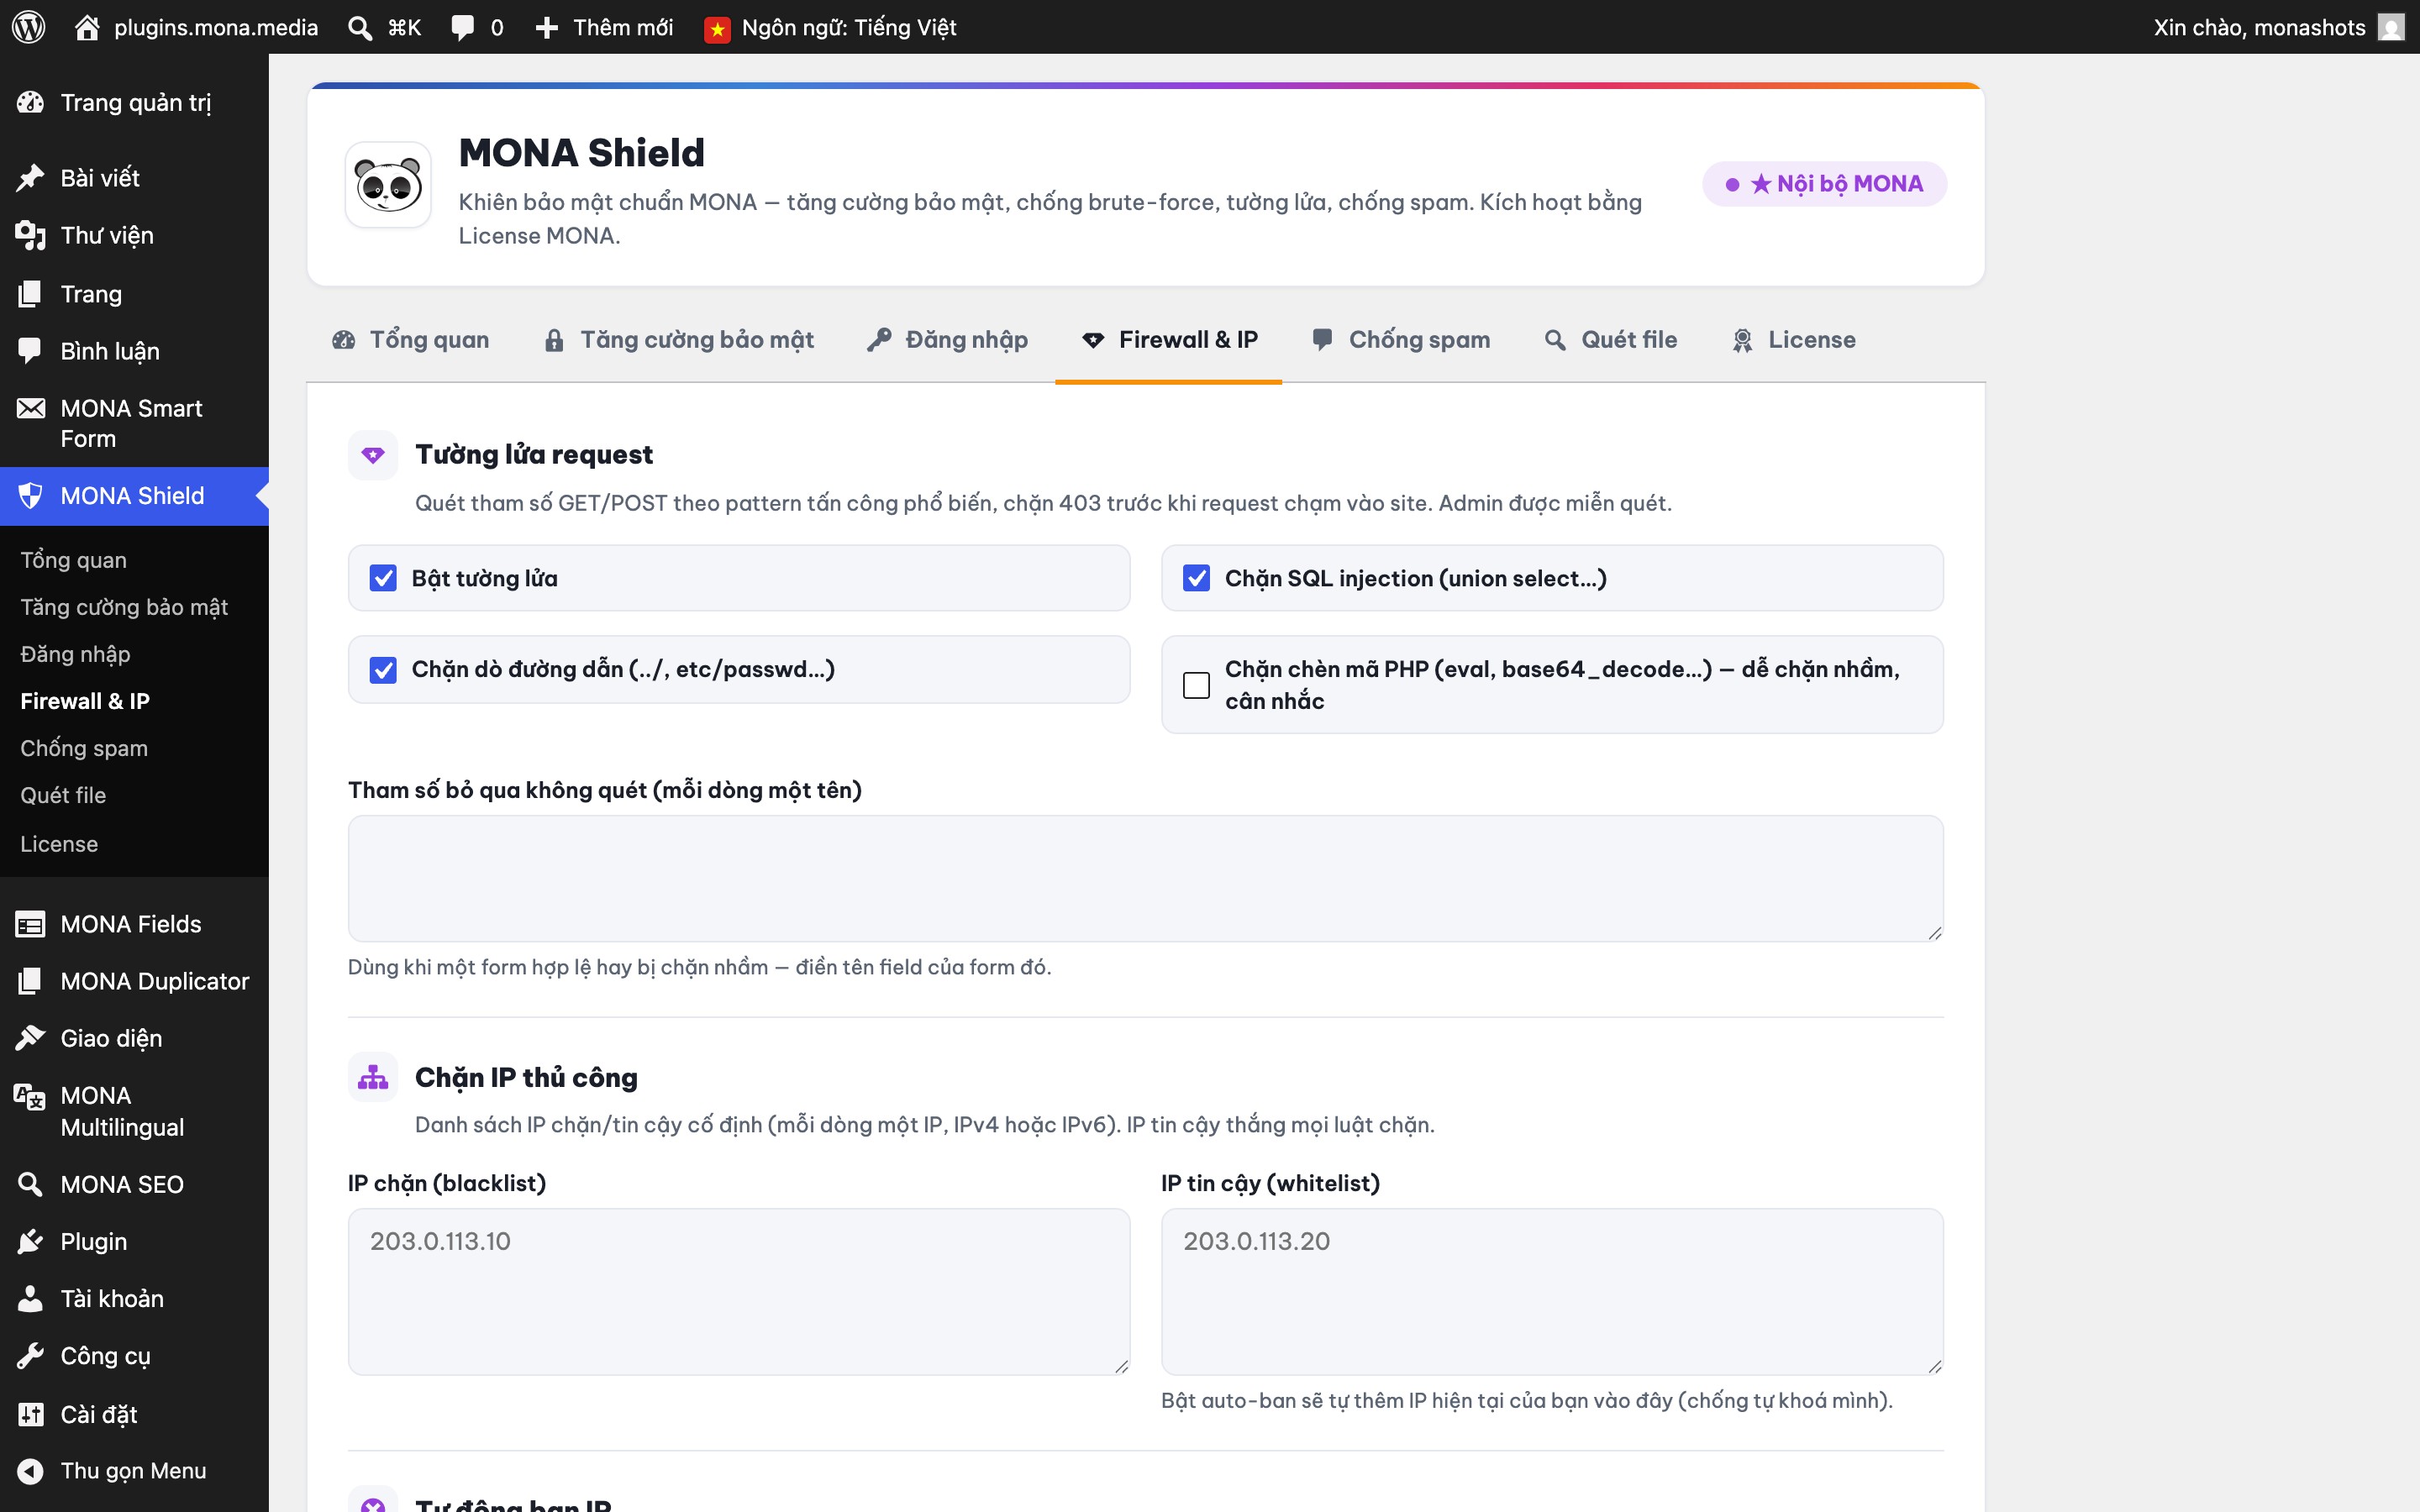Open Chống spam sidebar submenu link
The width and height of the screenshot is (2420, 1512).
84,748
